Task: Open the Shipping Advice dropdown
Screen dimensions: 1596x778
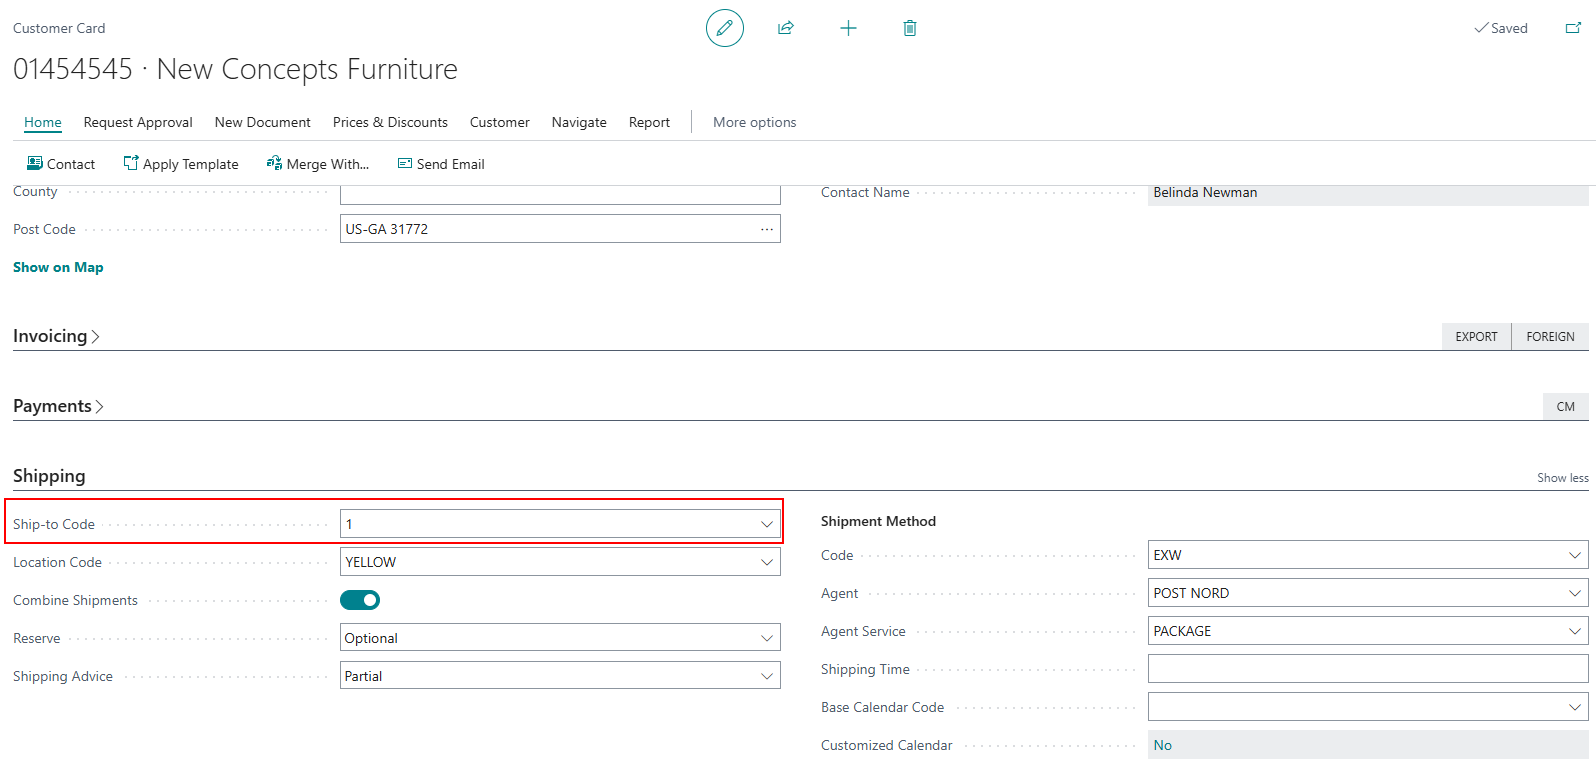Action: [x=767, y=676]
